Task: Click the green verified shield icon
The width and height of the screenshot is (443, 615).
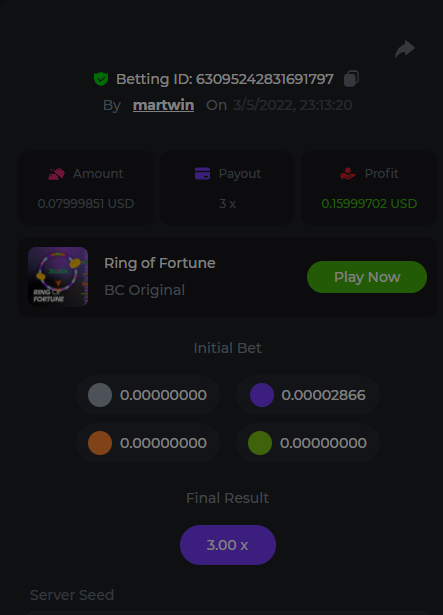Action: tap(101, 79)
